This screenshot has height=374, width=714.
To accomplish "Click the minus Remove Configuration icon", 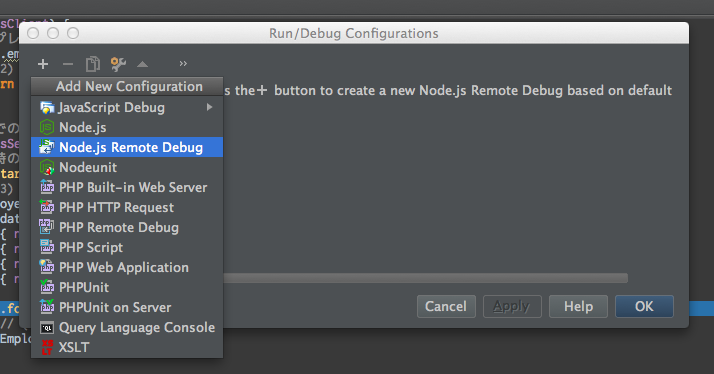I will click(68, 64).
